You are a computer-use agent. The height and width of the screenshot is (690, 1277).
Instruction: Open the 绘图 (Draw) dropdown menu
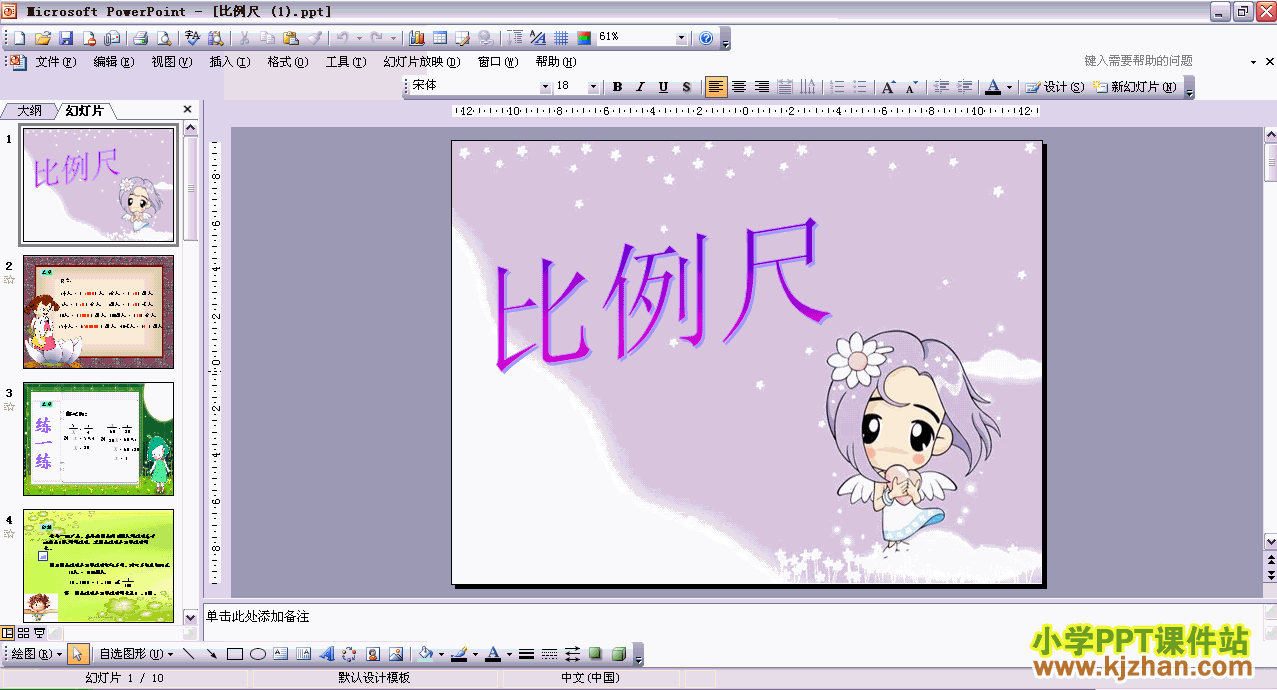37,654
